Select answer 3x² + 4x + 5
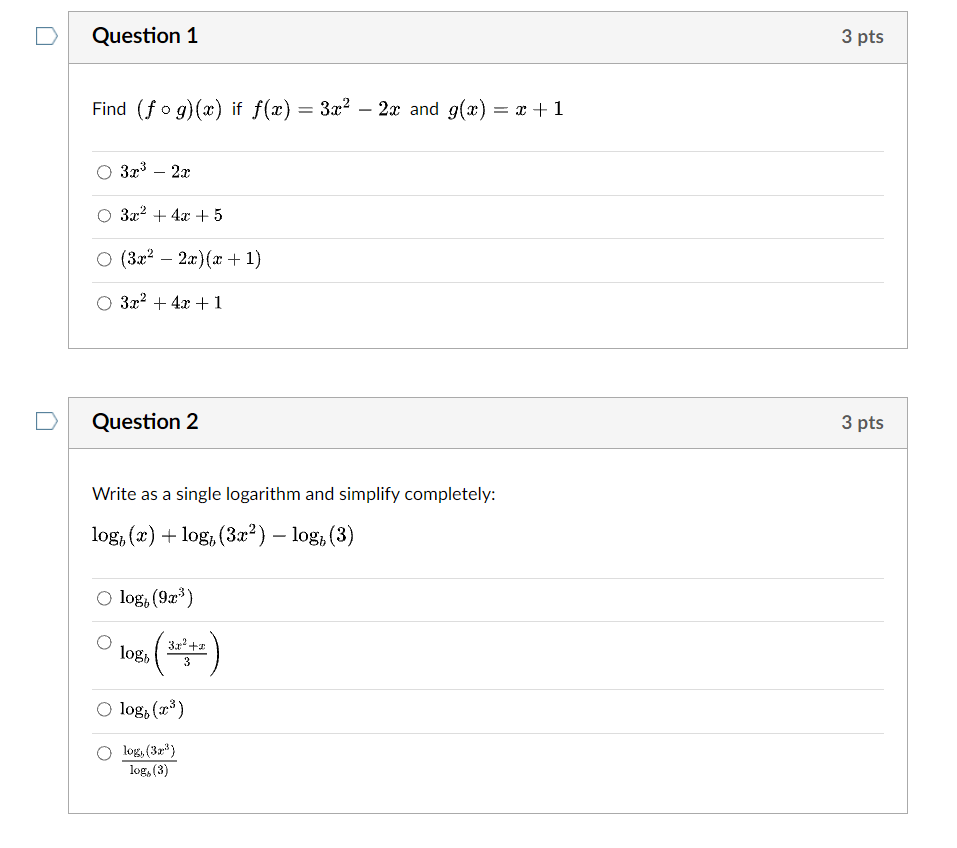957x848 pixels. 104,215
